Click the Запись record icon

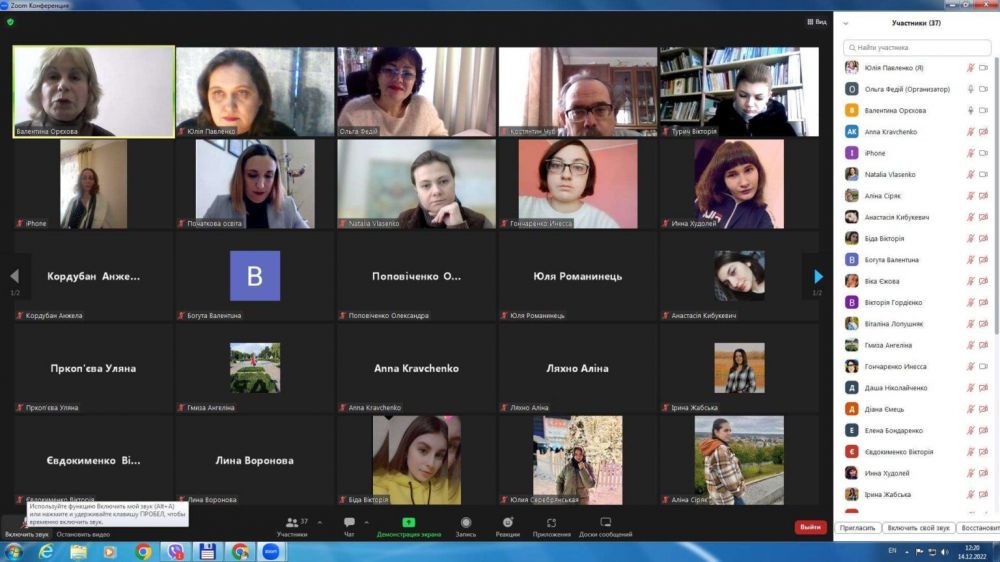pos(466,523)
